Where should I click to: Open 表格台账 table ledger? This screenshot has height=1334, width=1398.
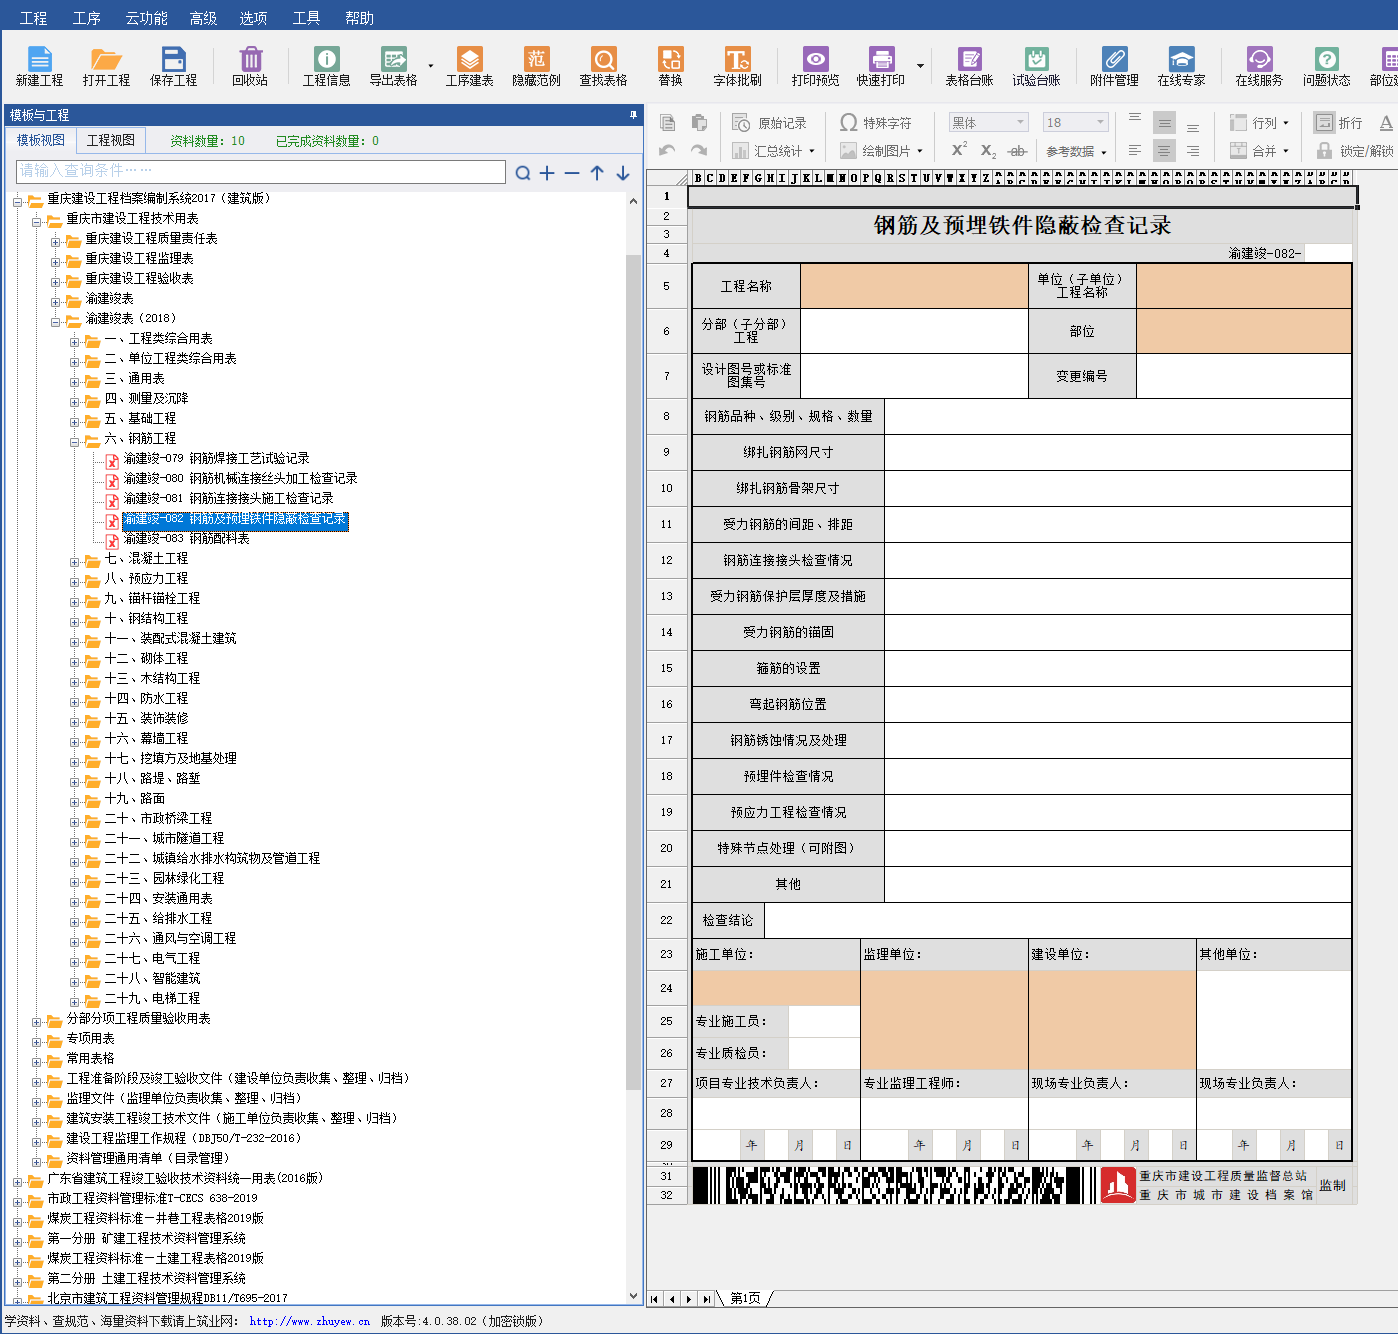point(969,66)
